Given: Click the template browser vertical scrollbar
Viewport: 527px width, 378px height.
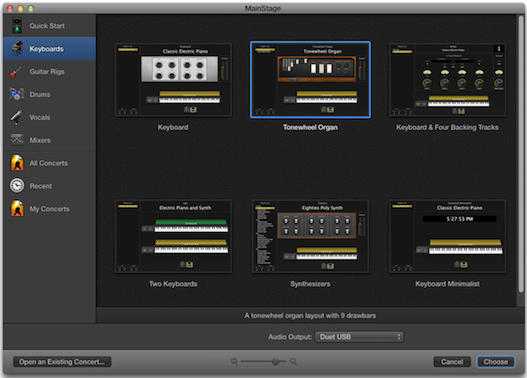Looking at the screenshot, I should tap(521, 155).
